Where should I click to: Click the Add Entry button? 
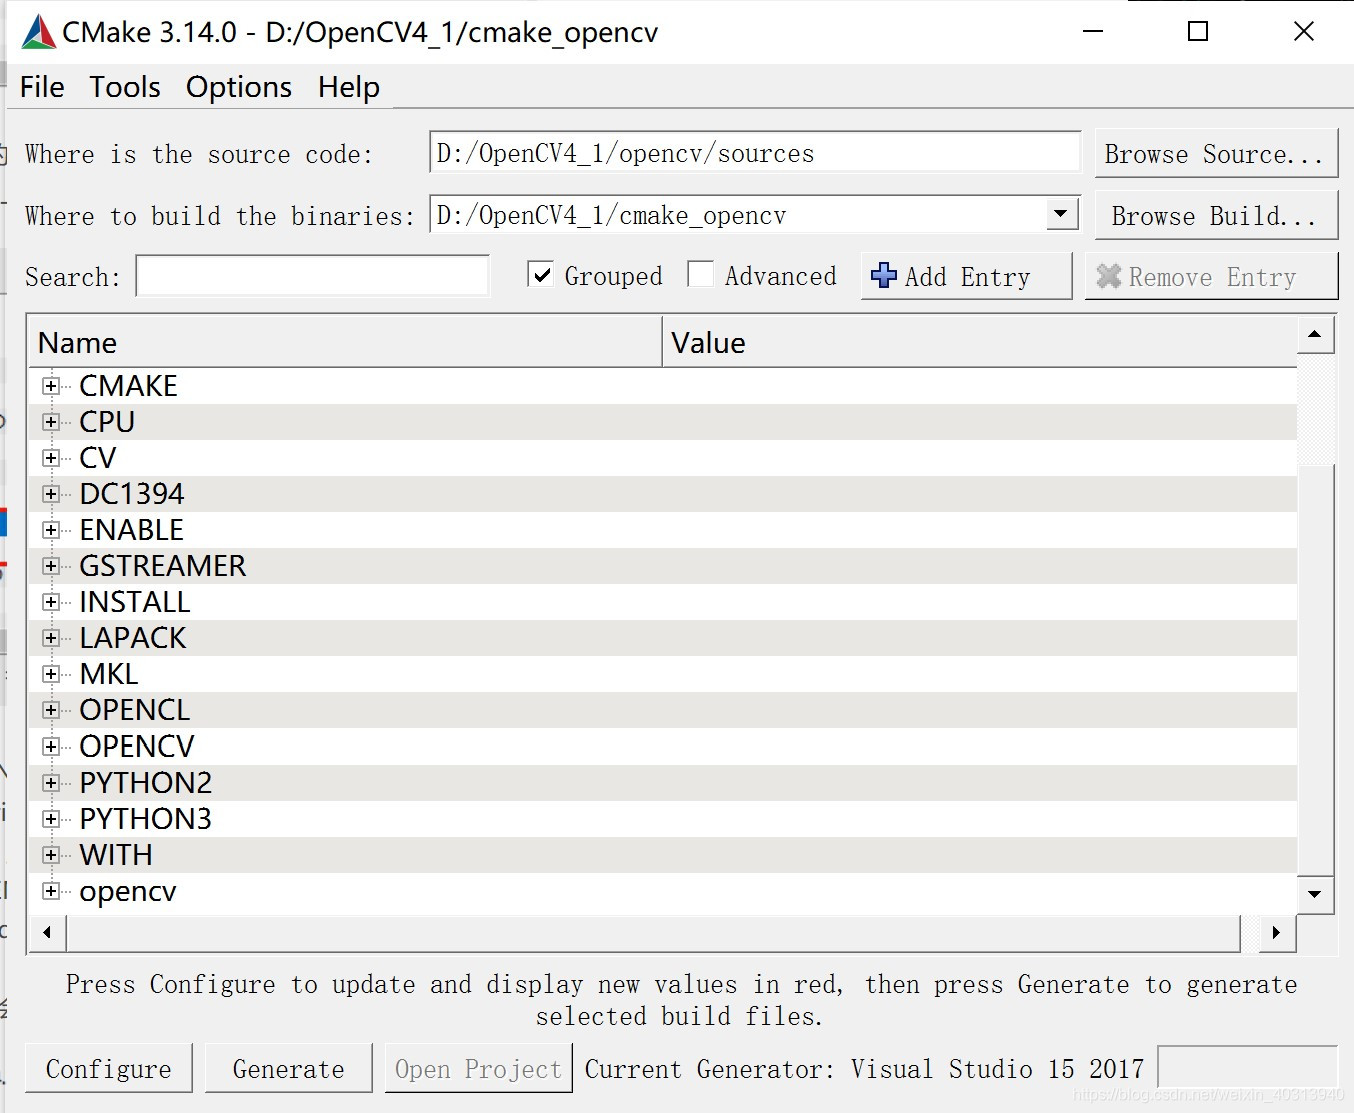tap(966, 276)
